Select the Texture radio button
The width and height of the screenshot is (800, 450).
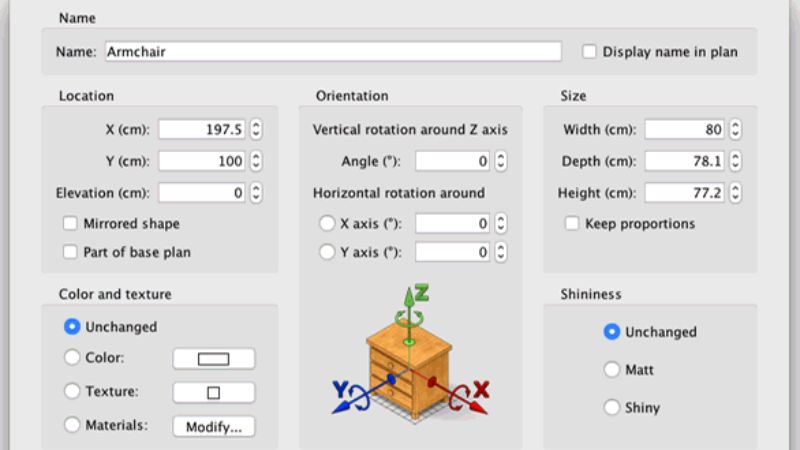pyautogui.click(x=72, y=391)
